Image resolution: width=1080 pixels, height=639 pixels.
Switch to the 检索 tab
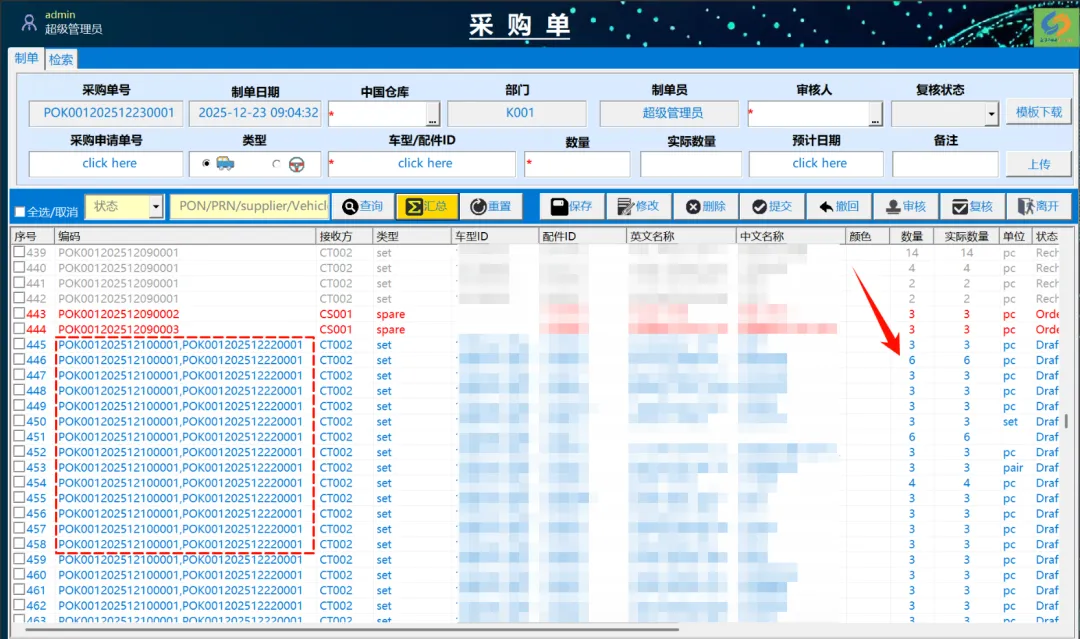point(61,59)
